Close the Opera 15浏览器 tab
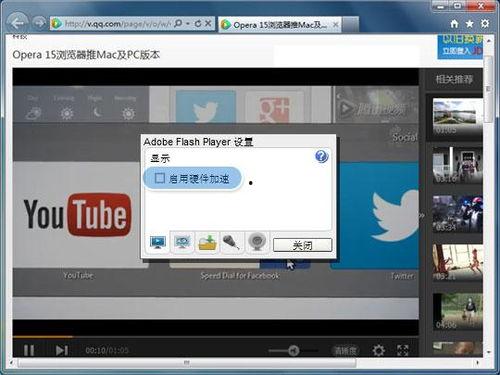500x375 pixels. [336, 25]
